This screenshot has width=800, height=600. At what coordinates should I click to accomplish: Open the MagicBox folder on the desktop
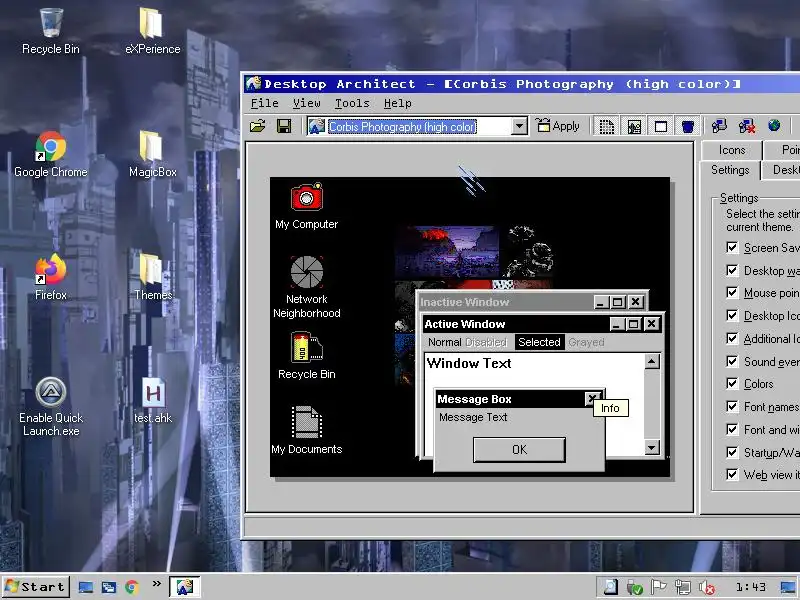click(153, 154)
